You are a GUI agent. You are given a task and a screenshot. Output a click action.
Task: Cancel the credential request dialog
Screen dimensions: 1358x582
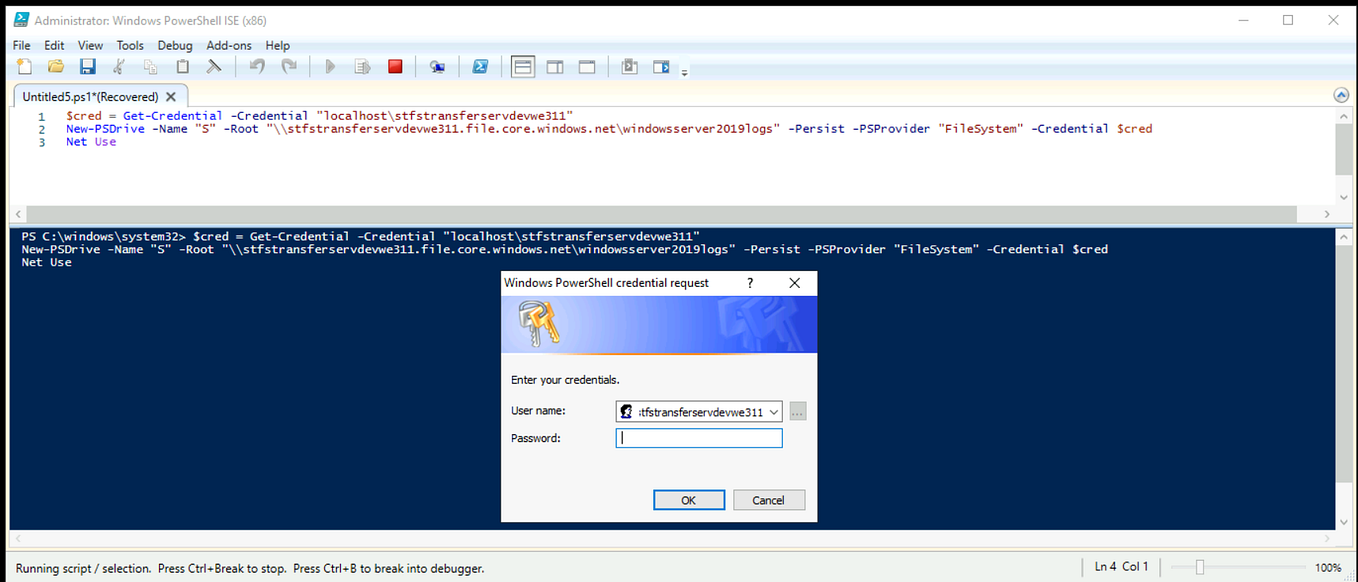tap(769, 500)
